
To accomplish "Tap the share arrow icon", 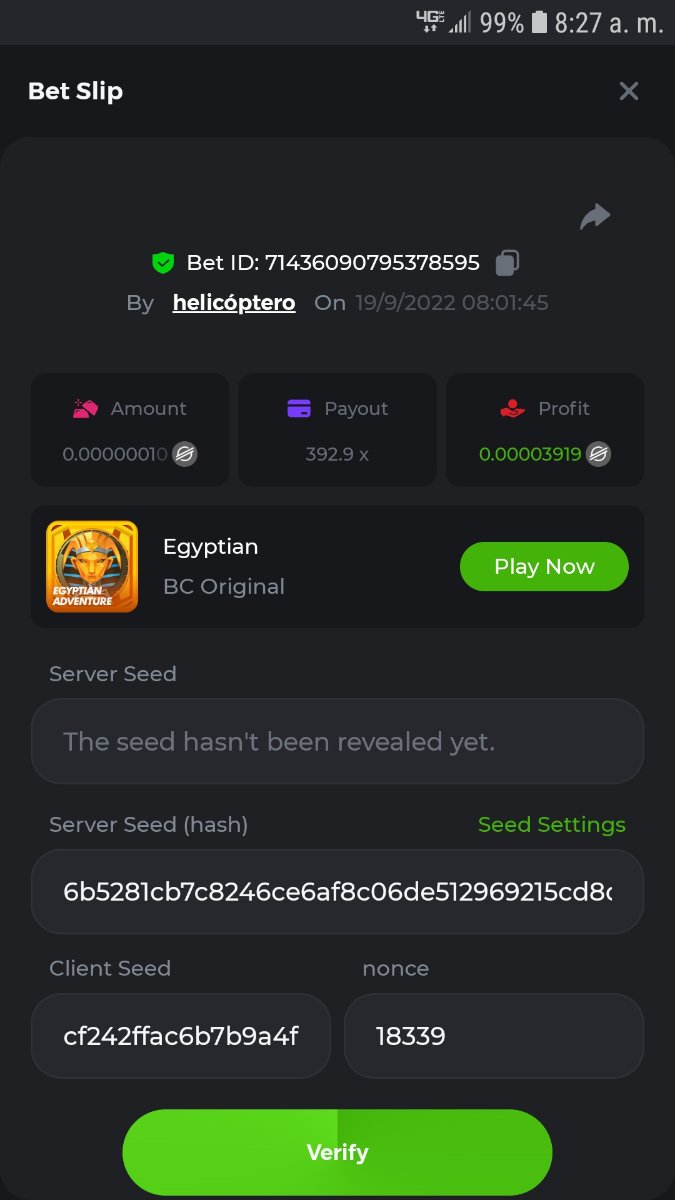I will tap(595, 216).
